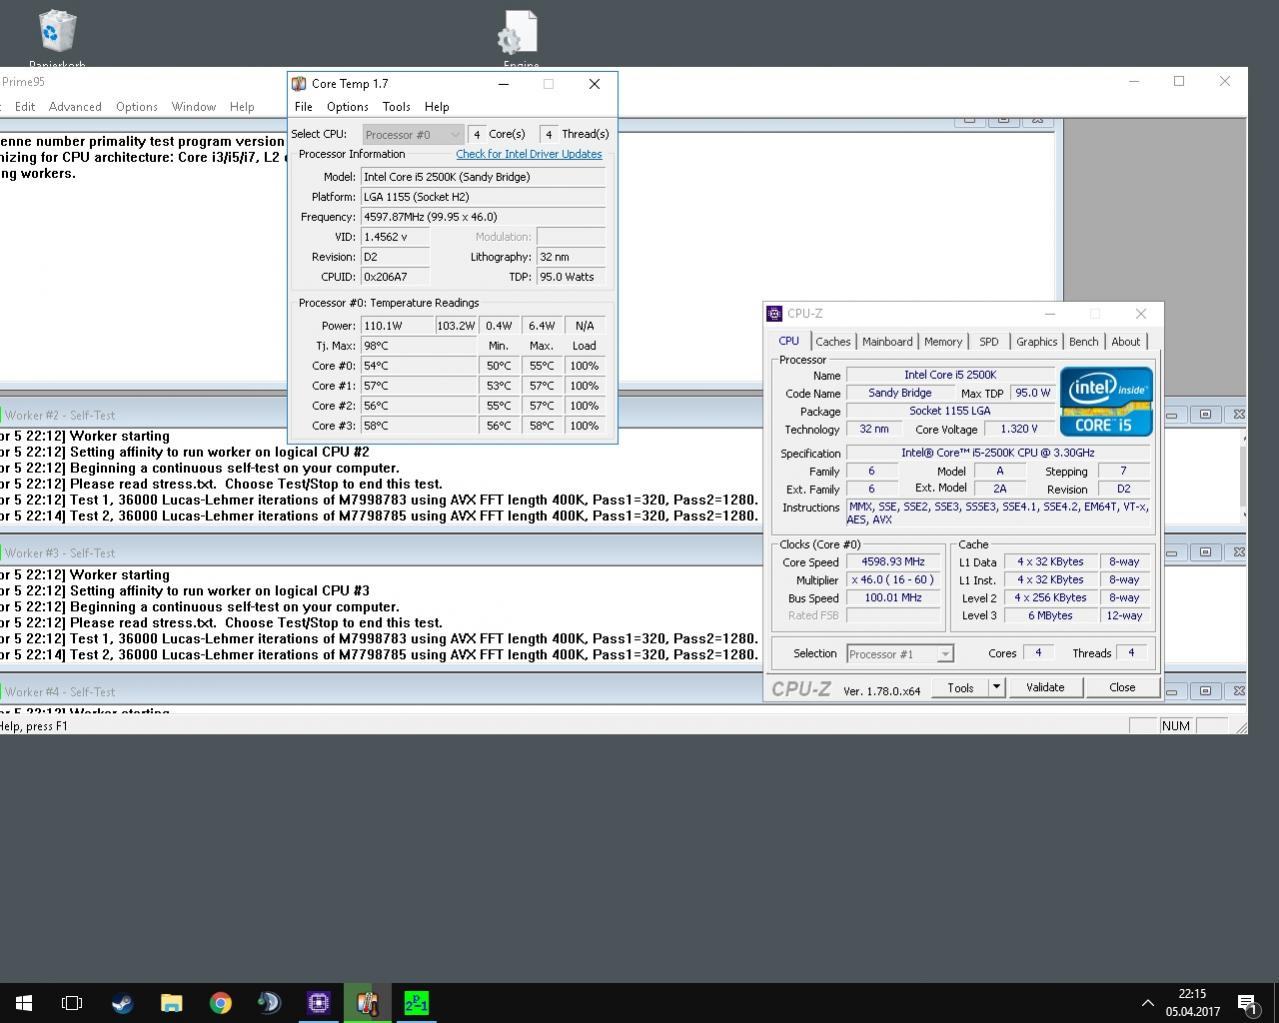
Task: Click Check for Intel Driver Updates link
Action: pos(529,154)
